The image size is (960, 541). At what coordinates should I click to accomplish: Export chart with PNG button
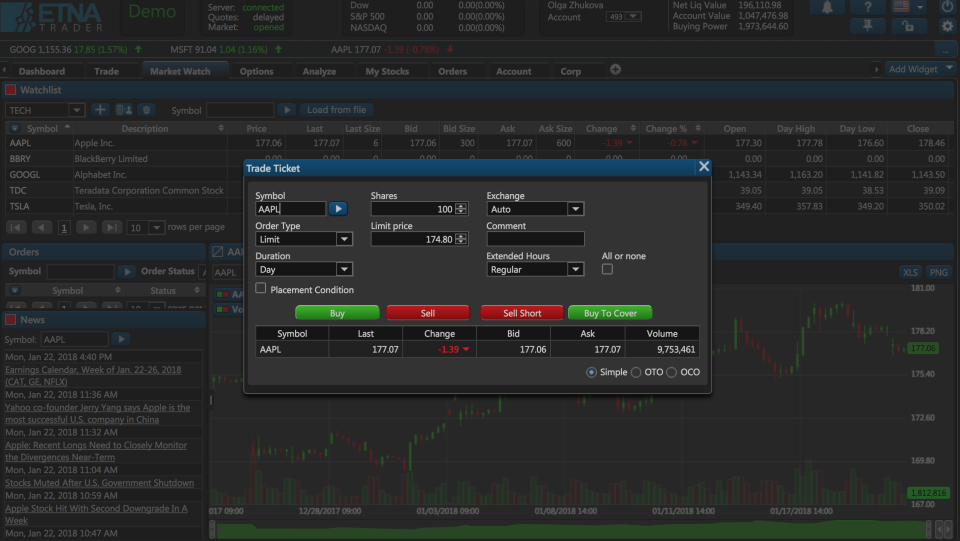pos(939,272)
